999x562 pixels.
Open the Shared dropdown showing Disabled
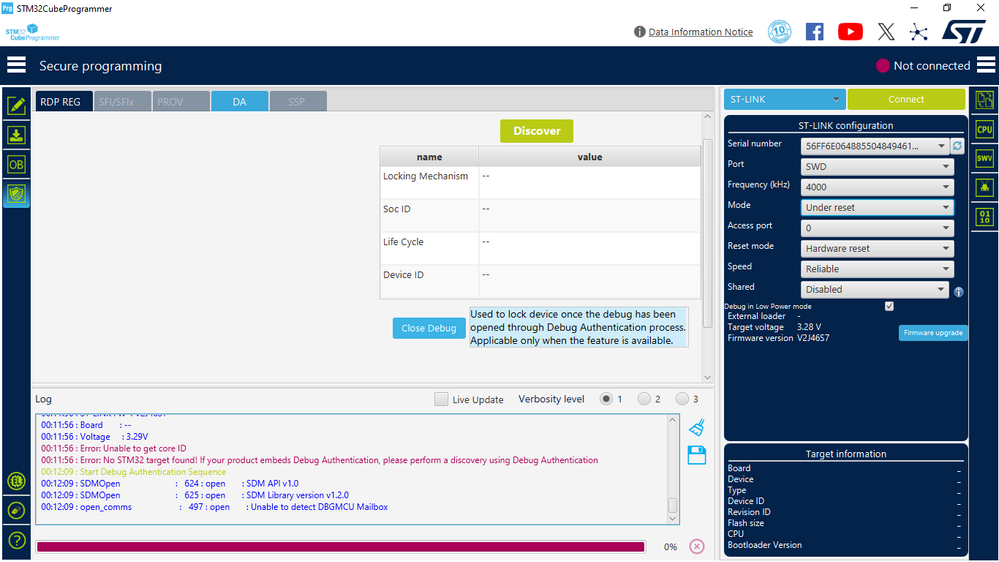874,289
